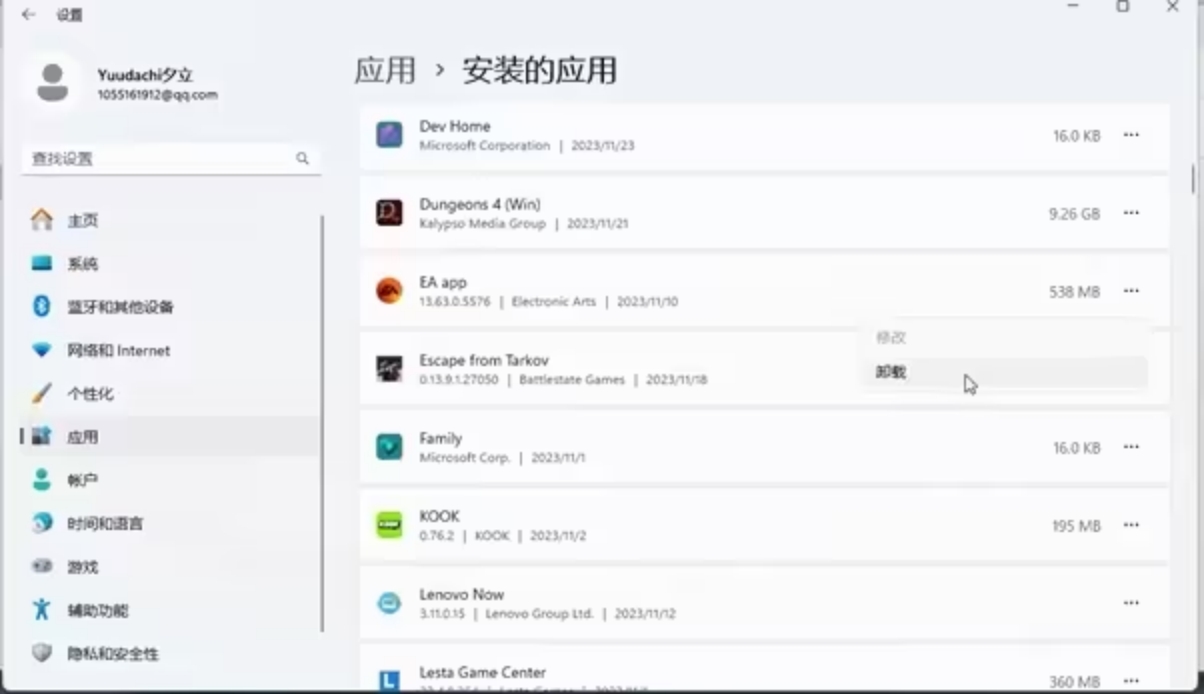Click the "9.26 GB" size value
Screen dimensions: 1204x694
point(1074,213)
